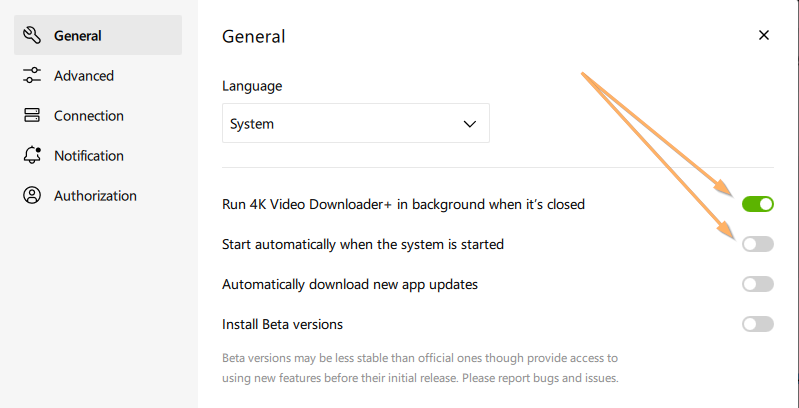Enable Install Beta versions switch
The height and width of the screenshot is (408, 799).
point(758,324)
